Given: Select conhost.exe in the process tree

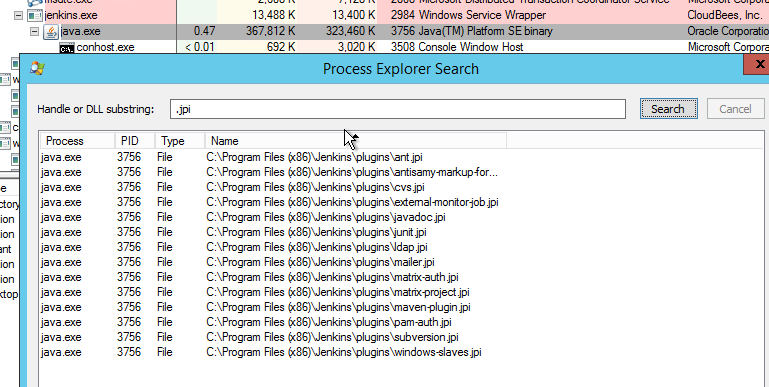Looking at the screenshot, I should [x=105, y=48].
